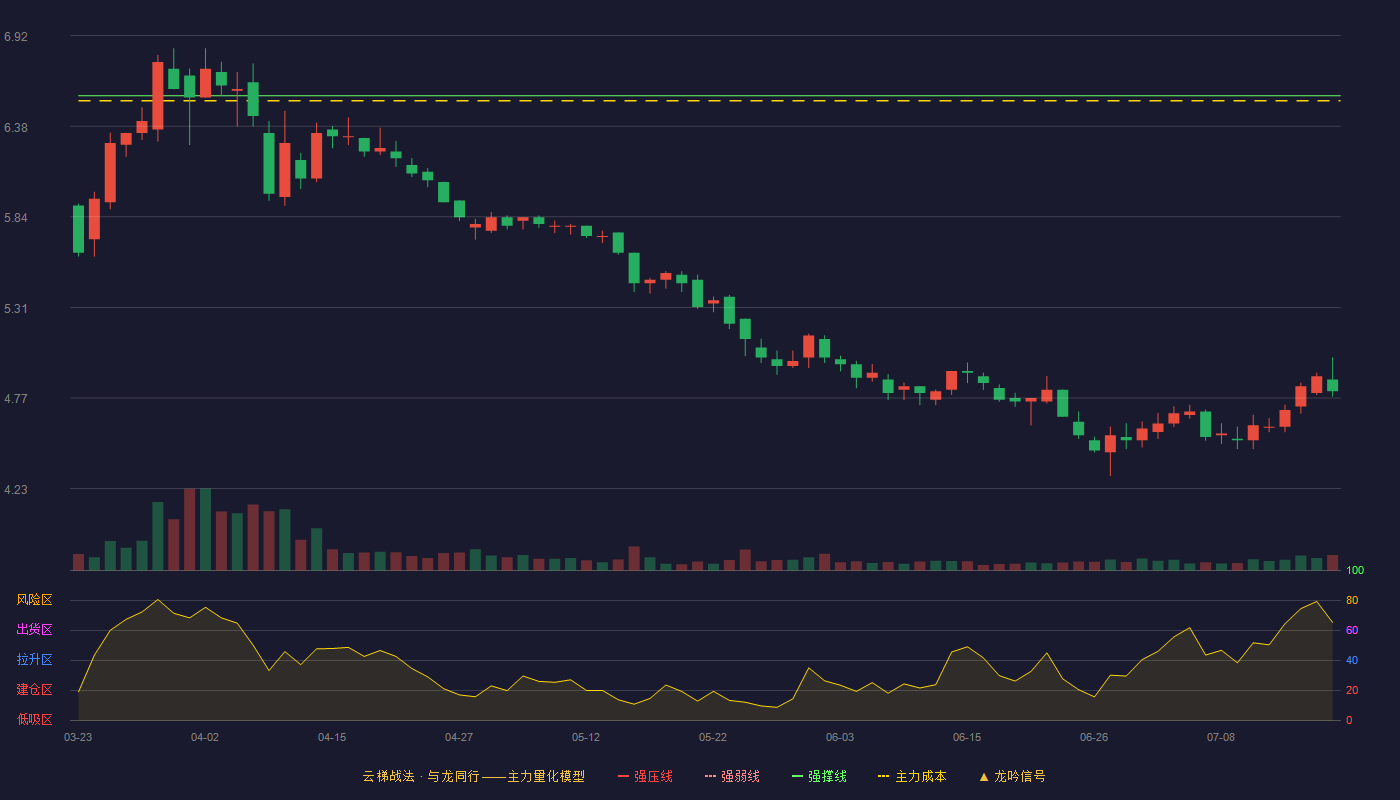Click the red 20 indicator axis value
Screen dimensions: 1400x800
[1352, 690]
